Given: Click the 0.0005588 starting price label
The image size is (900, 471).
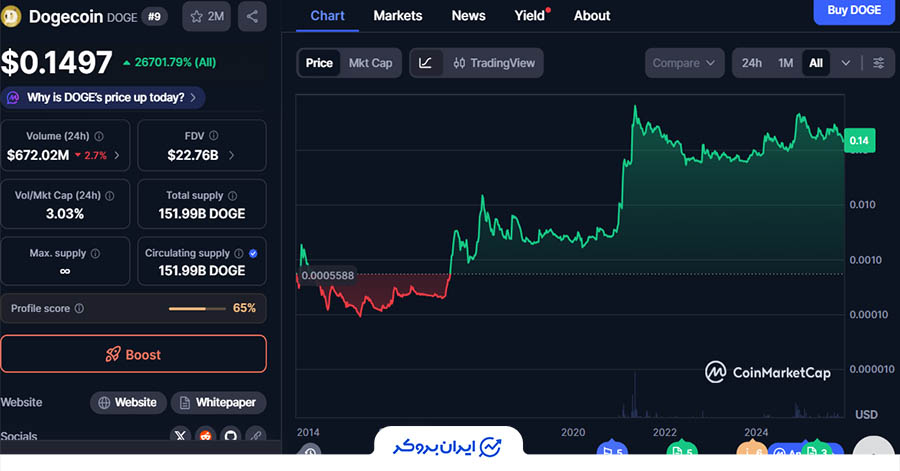Looking at the screenshot, I should point(327,275).
